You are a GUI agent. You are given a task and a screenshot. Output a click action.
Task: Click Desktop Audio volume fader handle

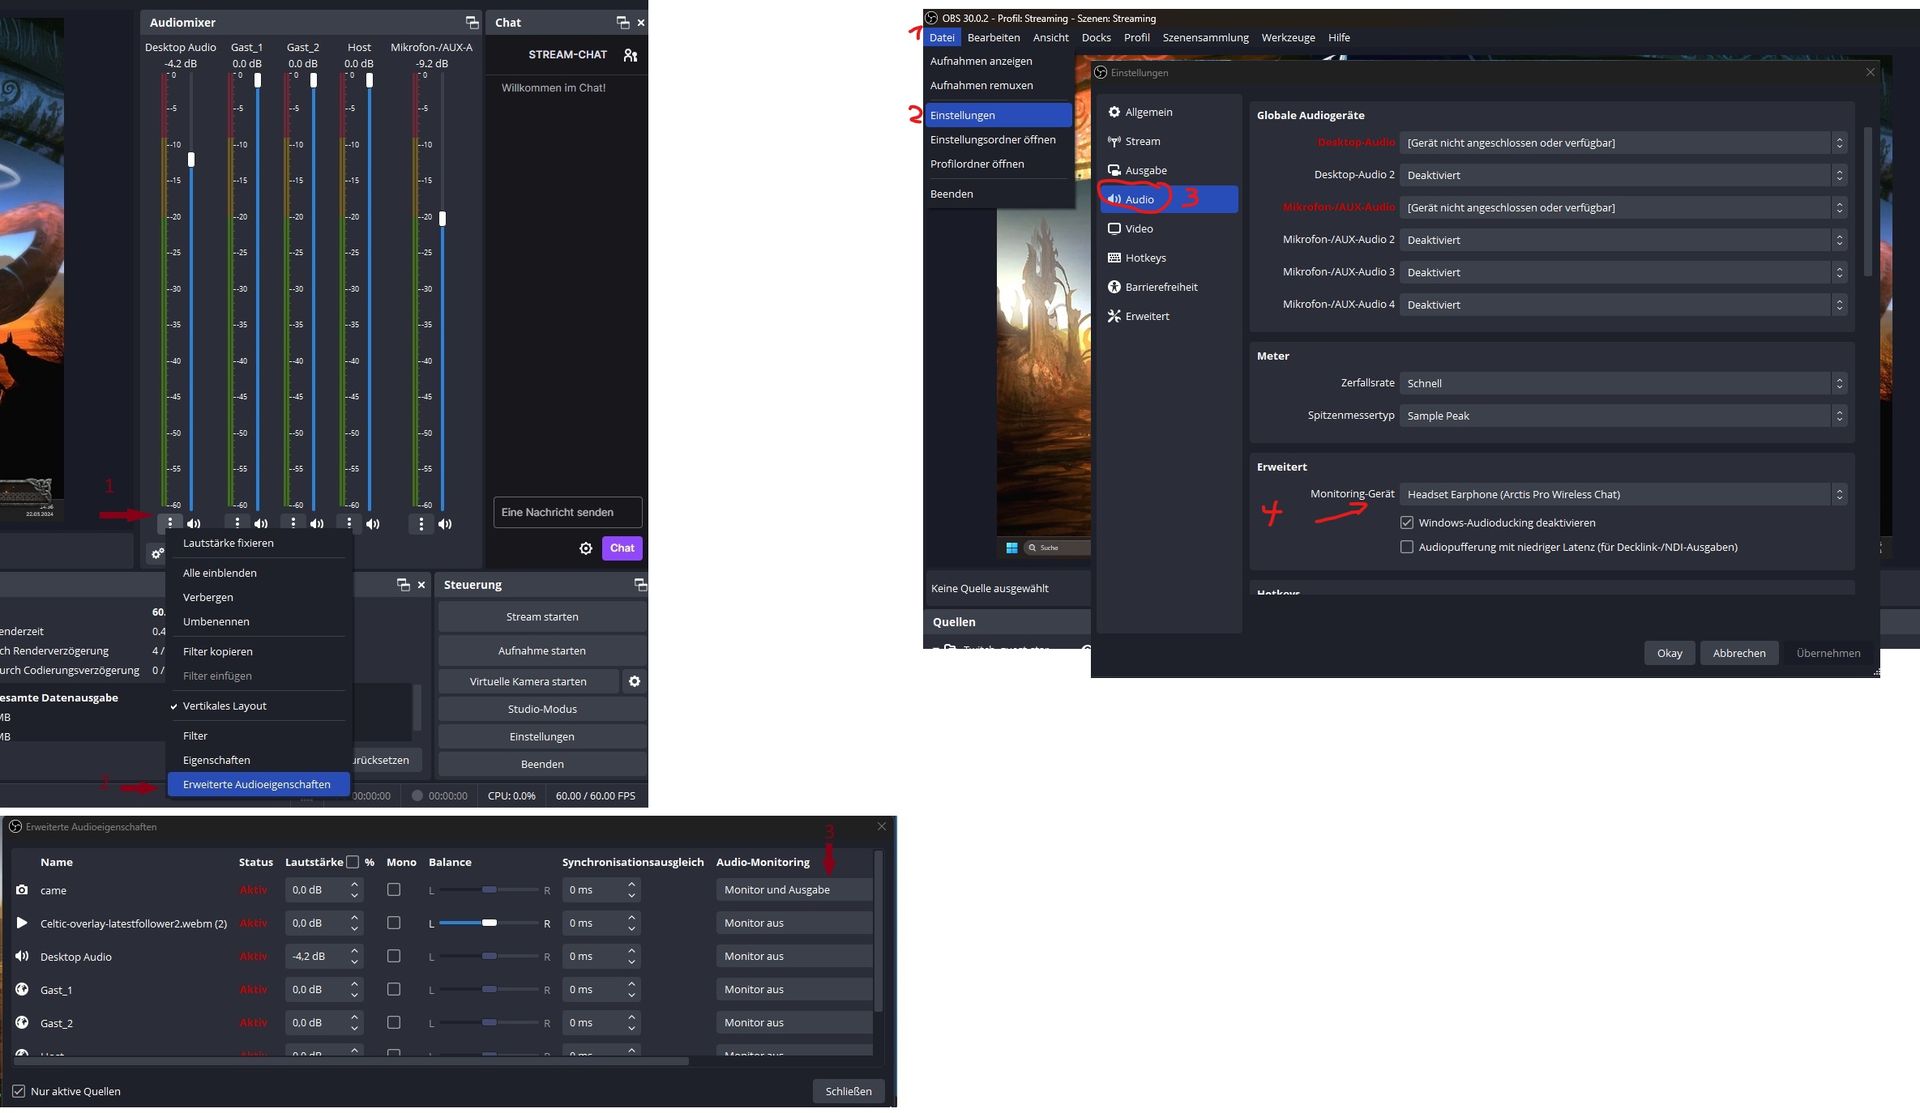click(x=191, y=160)
